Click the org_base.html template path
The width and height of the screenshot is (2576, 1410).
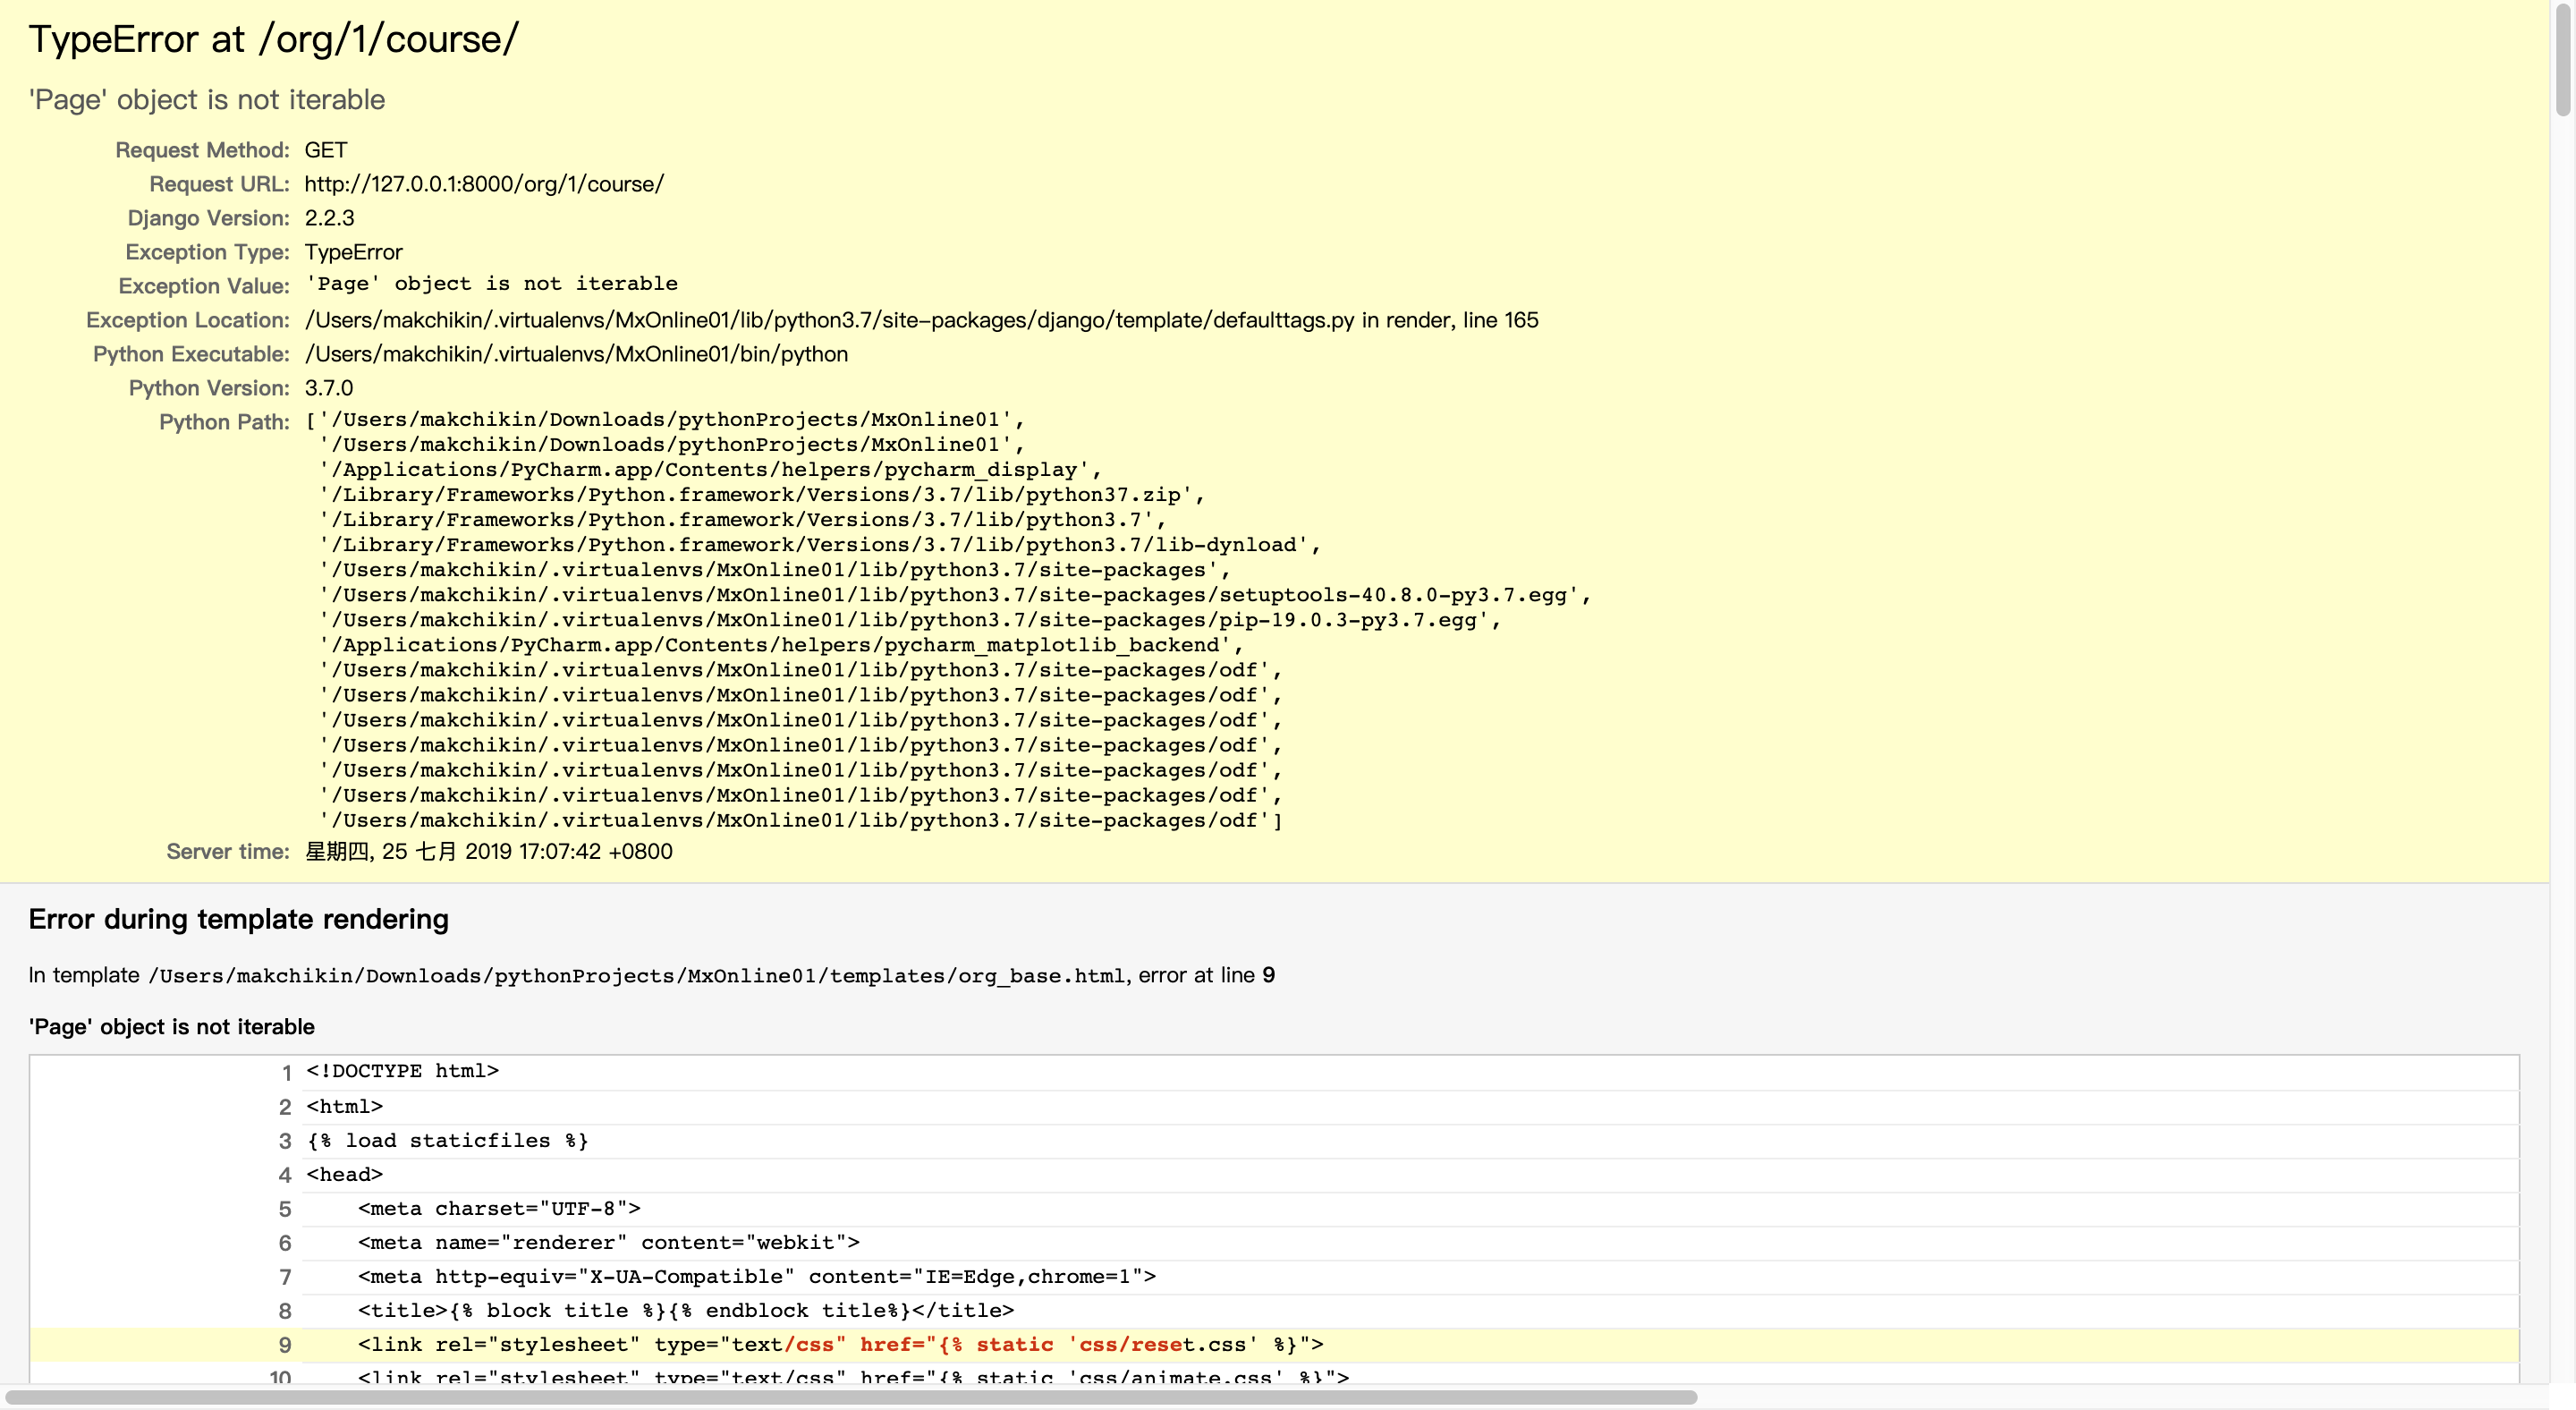tap(637, 976)
